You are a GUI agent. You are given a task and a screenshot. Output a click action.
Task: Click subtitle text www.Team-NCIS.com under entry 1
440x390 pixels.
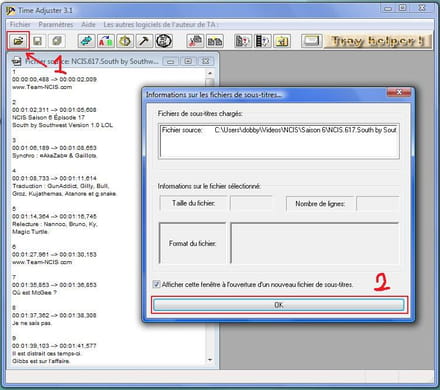click(x=42, y=87)
